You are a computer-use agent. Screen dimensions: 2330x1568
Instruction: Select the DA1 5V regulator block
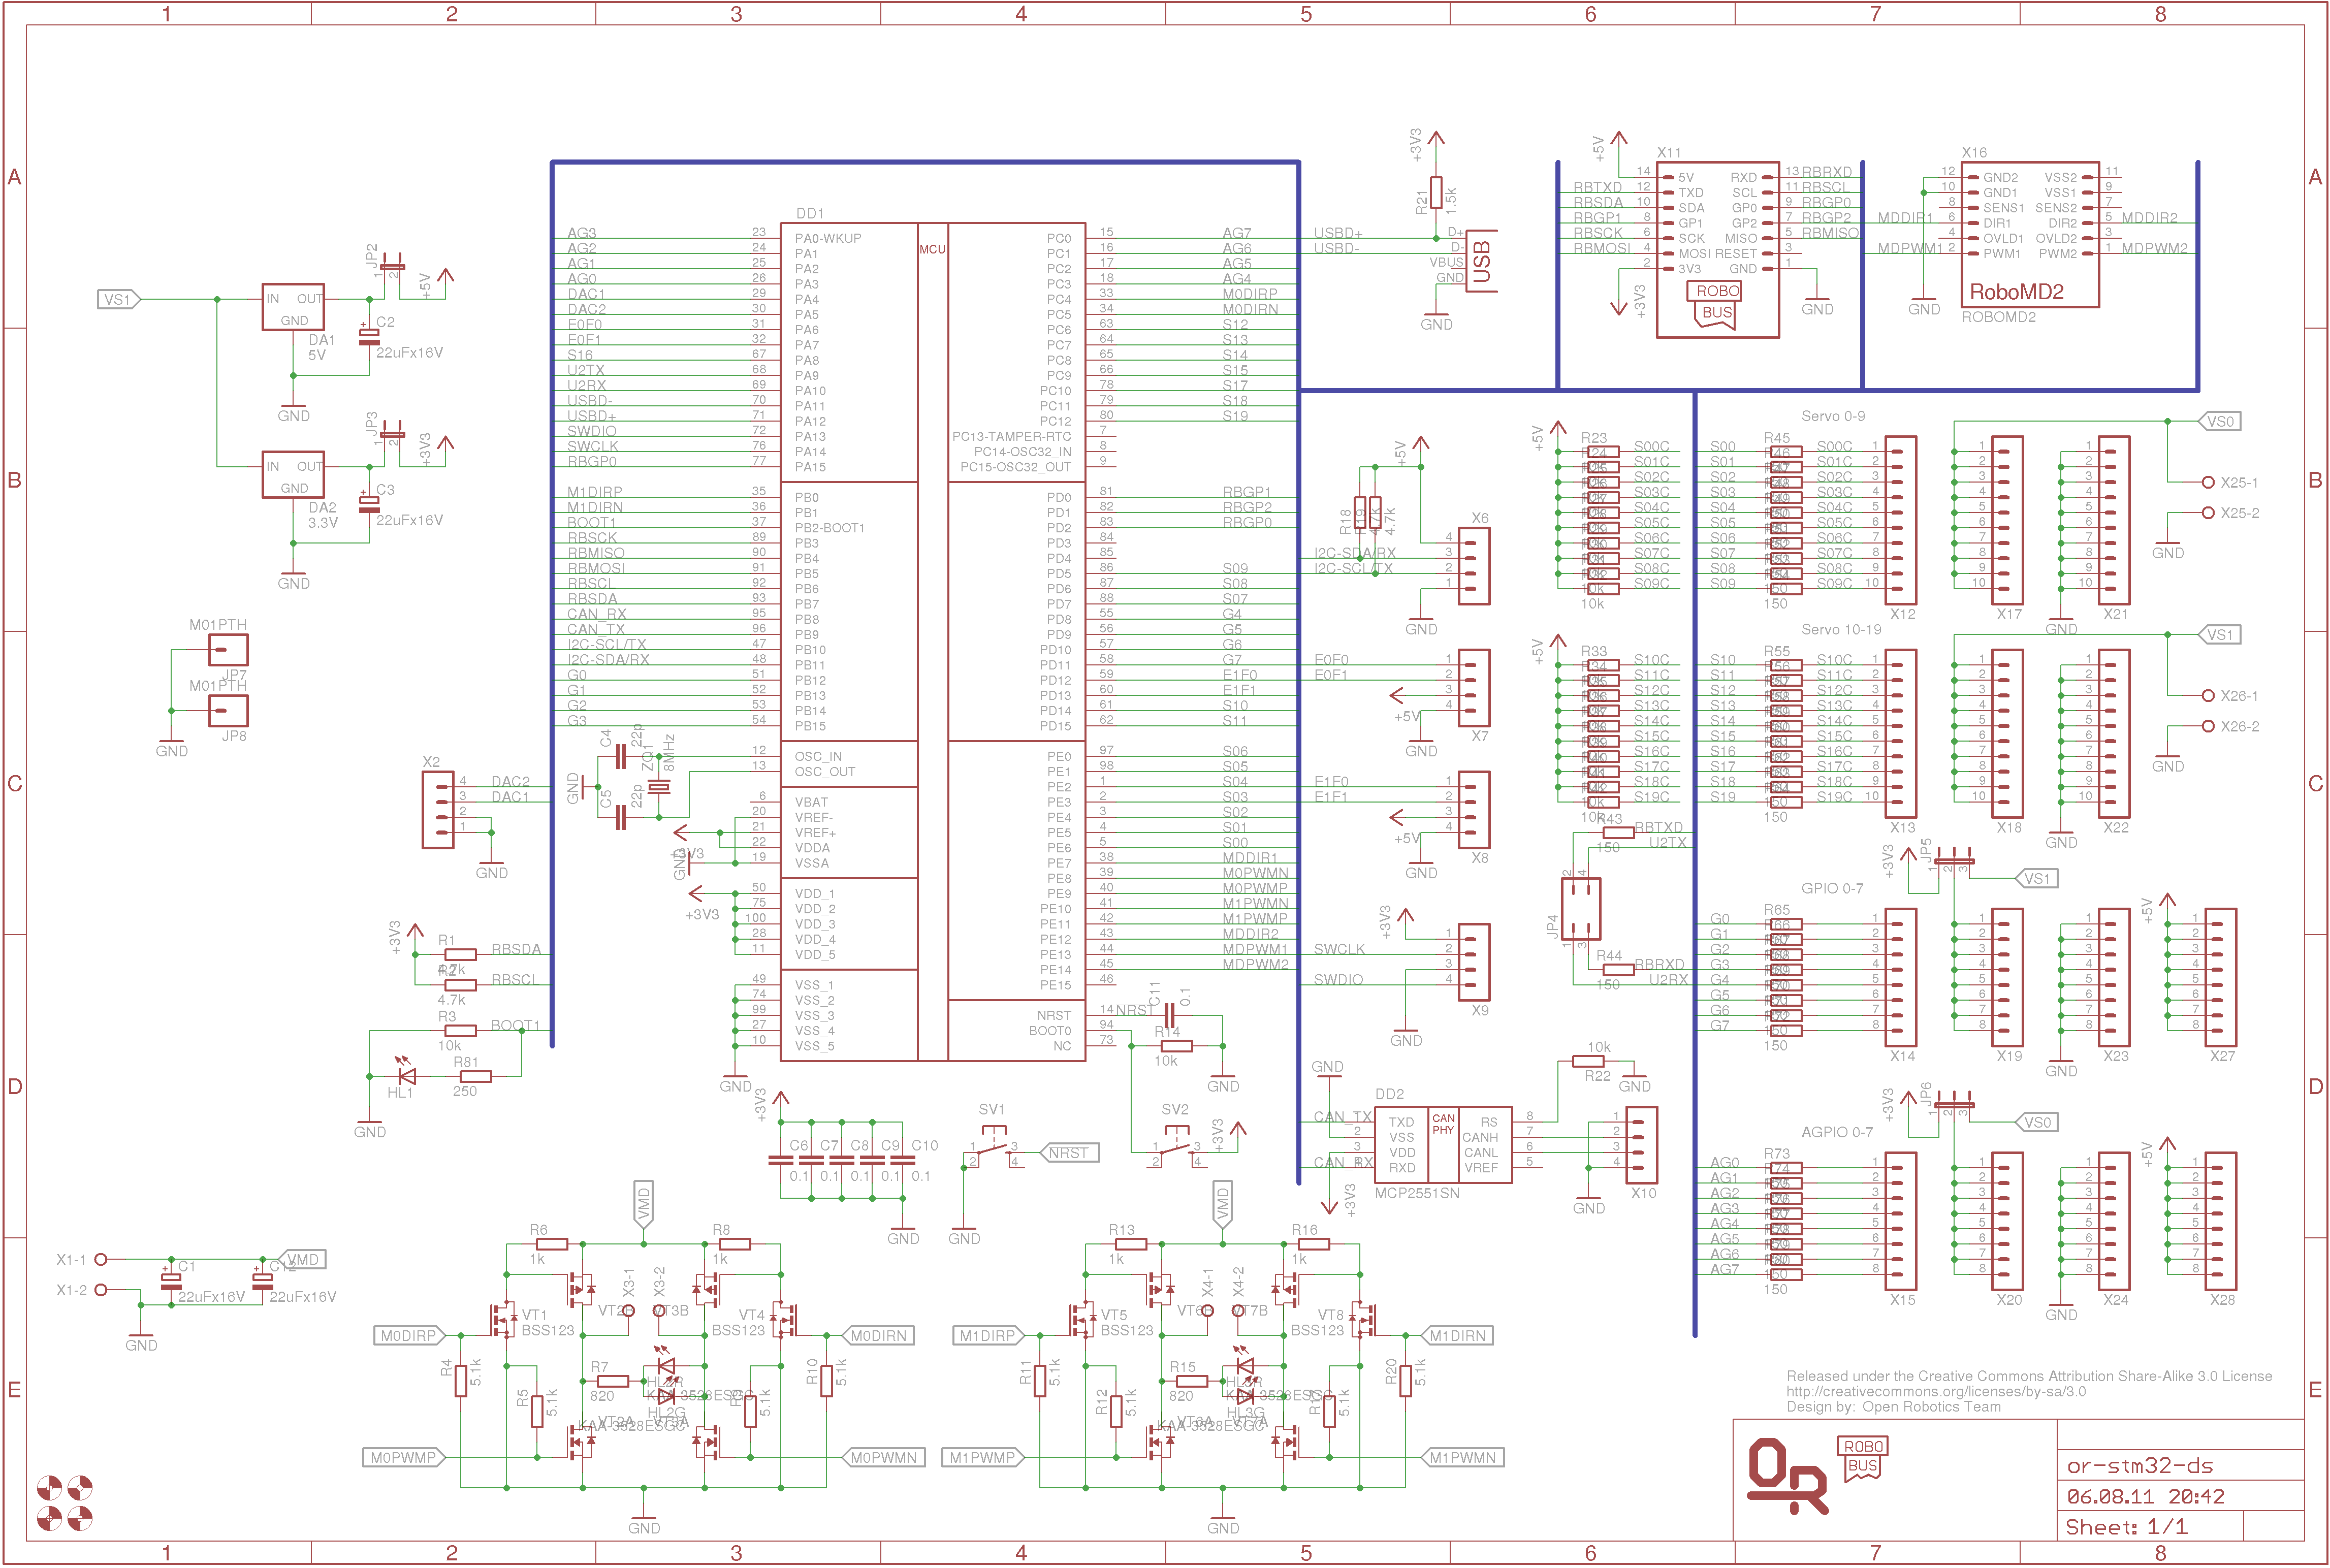click(293, 307)
